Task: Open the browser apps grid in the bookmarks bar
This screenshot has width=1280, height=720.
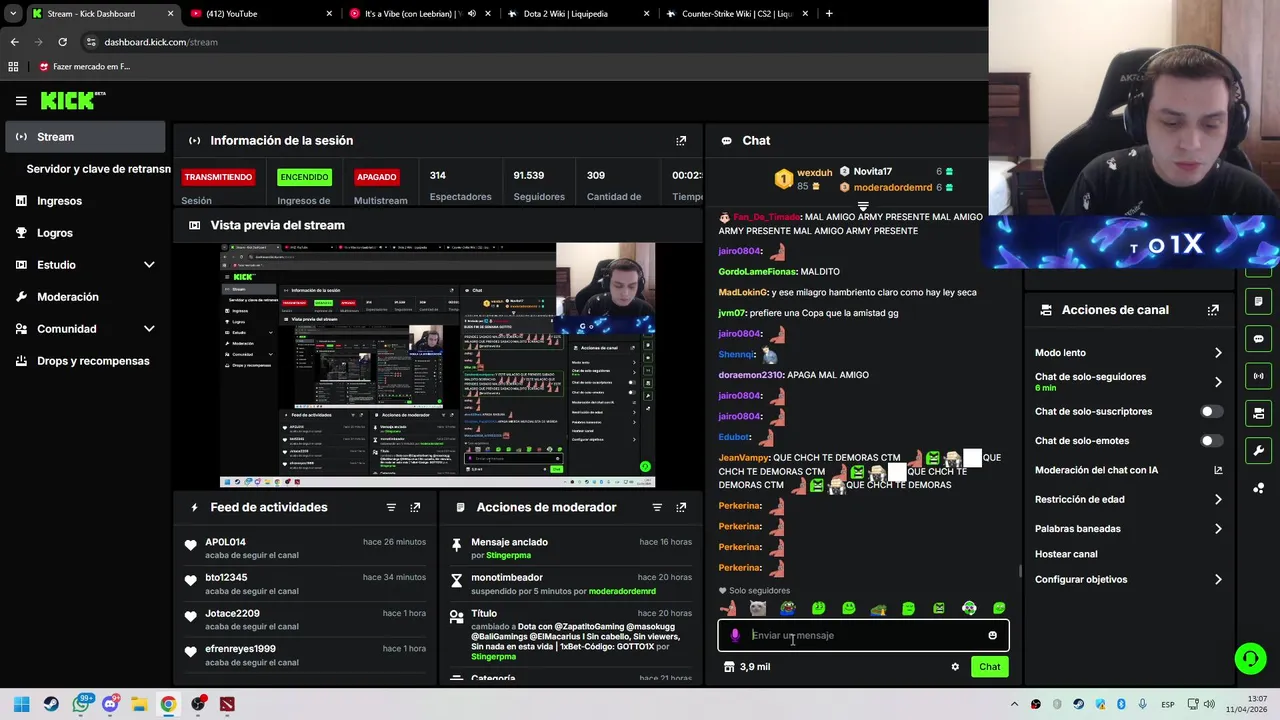Action: pos(13,67)
